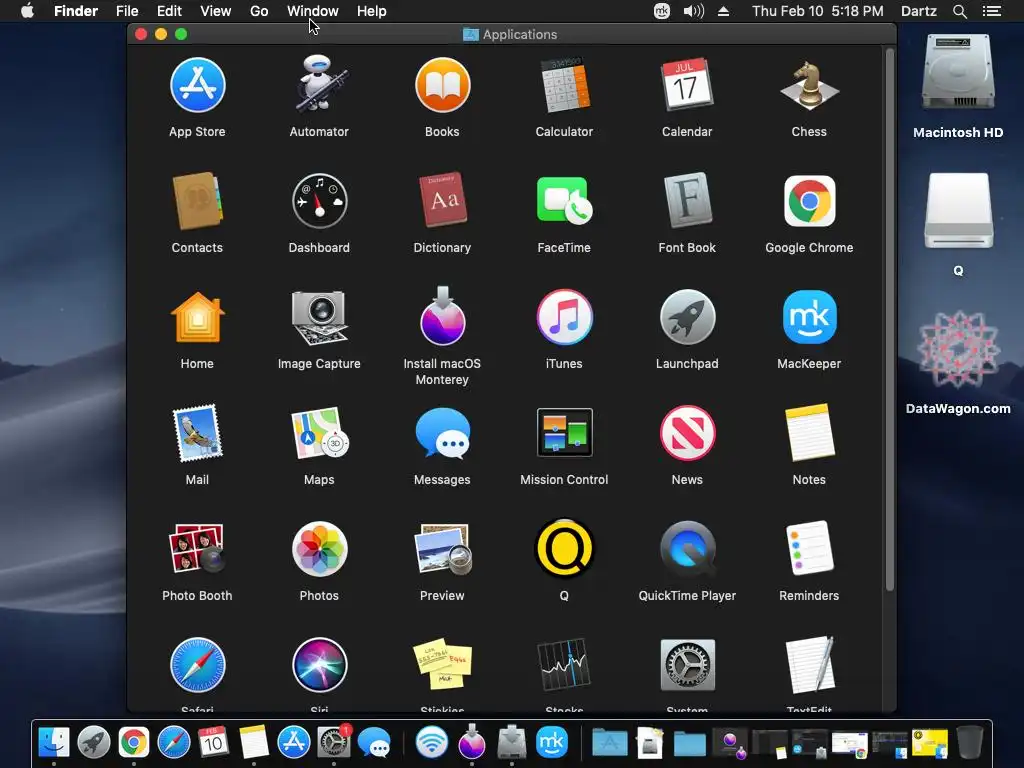Screen dimensions: 1024x768
Task: Click the eject icon in menu bar
Action: [x=724, y=11]
